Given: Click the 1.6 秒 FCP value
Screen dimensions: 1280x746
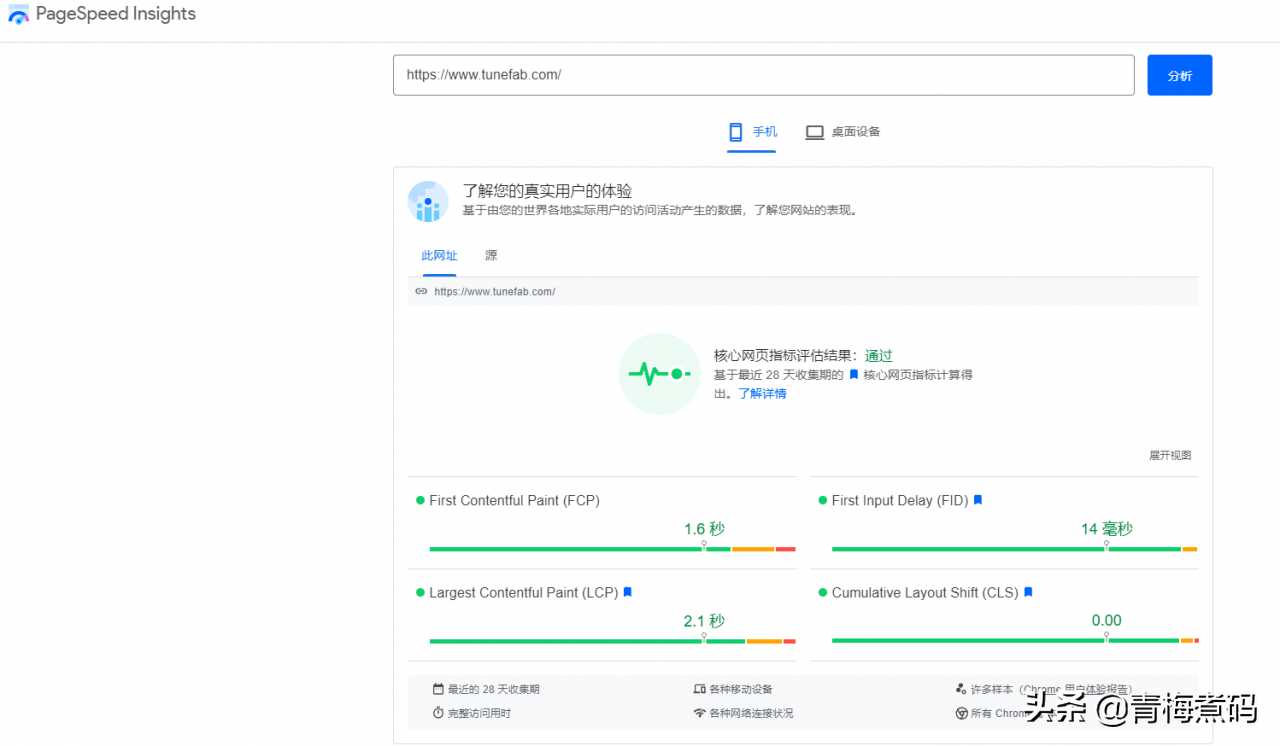Looking at the screenshot, I should [704, 529].
